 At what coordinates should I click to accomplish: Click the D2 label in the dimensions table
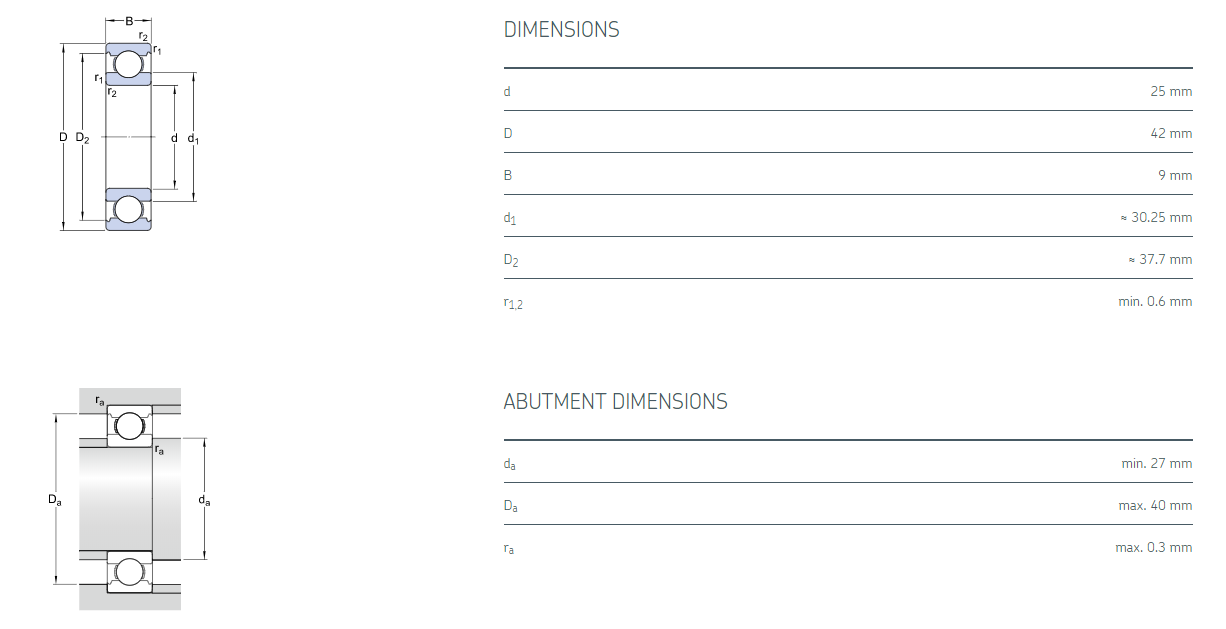(511, 260)
